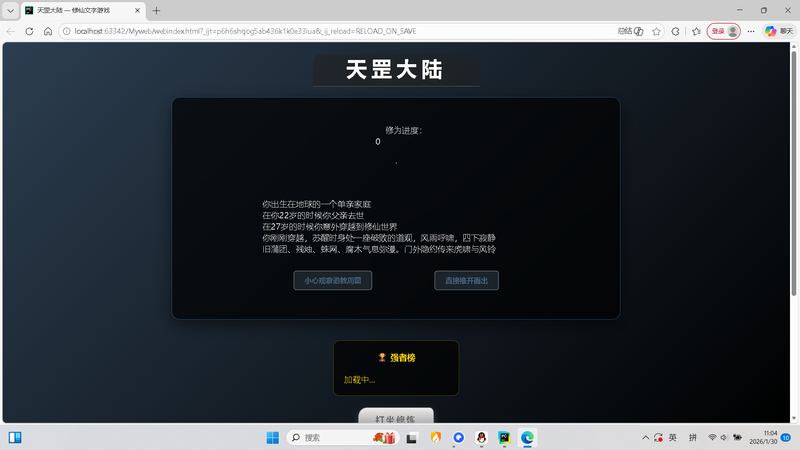Open the Wi-Fi network tray icon

point(712,437)
